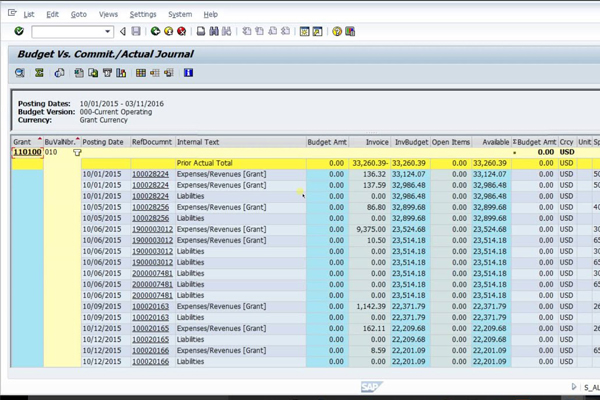Click the green Back arrow icon
This screenshot has height=400, width=600.
(155, 31)
